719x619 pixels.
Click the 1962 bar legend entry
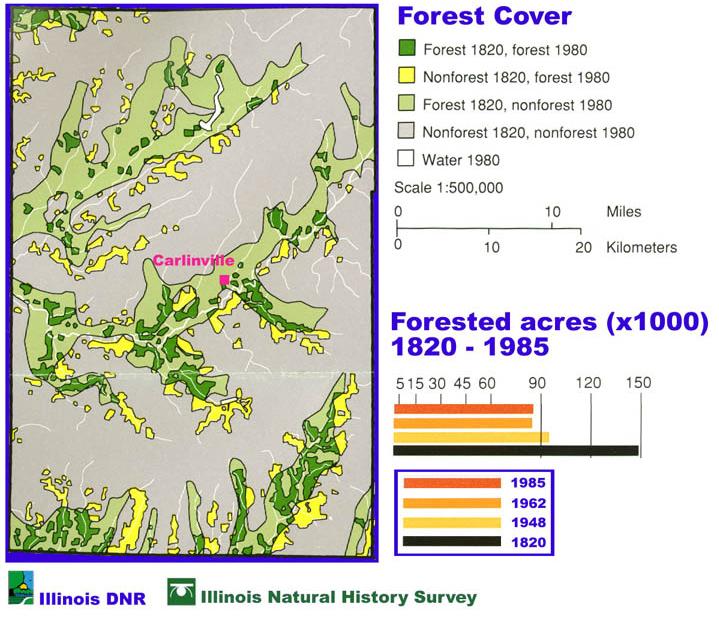pos(451,503)
